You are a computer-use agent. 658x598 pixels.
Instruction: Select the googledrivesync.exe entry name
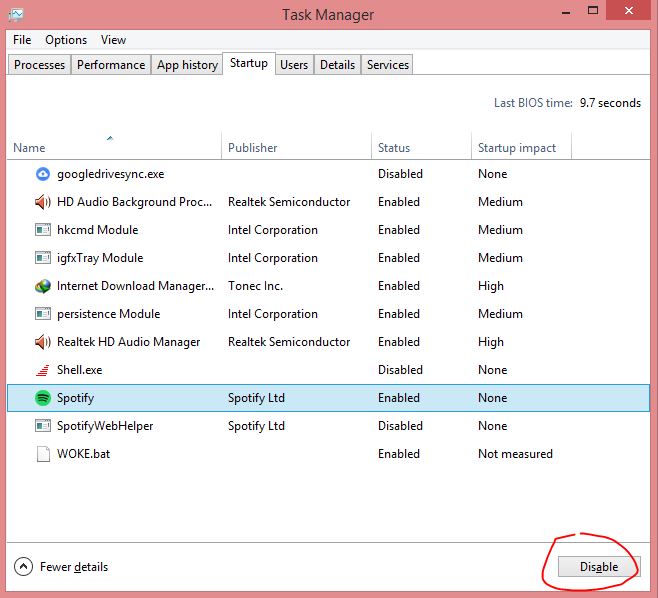111,174
